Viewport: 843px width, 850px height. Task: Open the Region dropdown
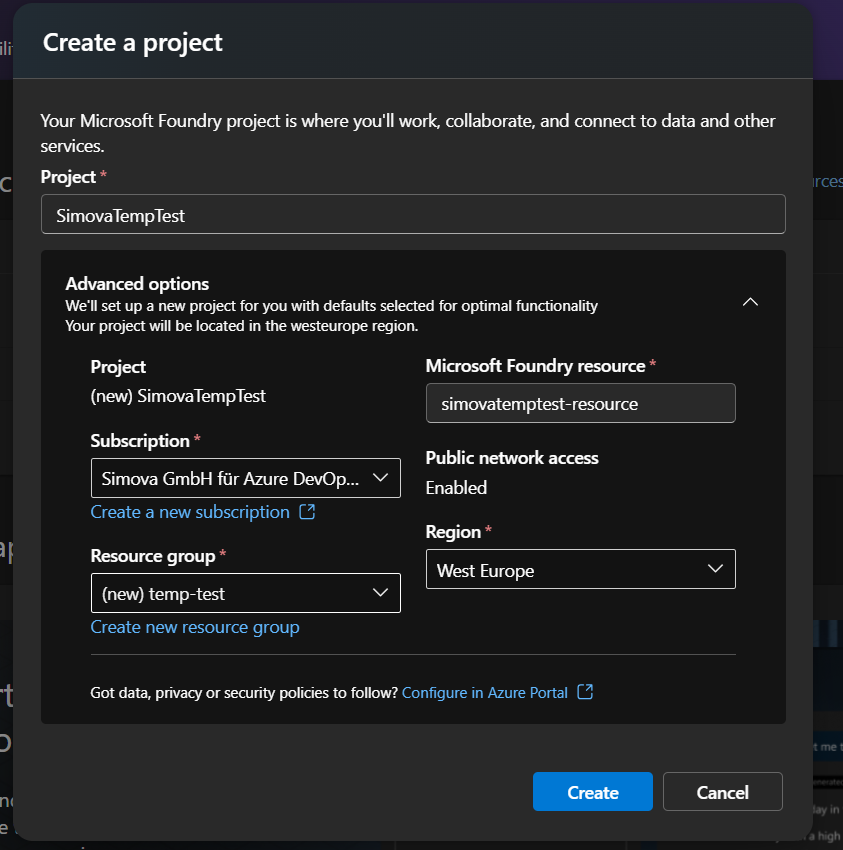pyautogui.click(x=581, y=569)
